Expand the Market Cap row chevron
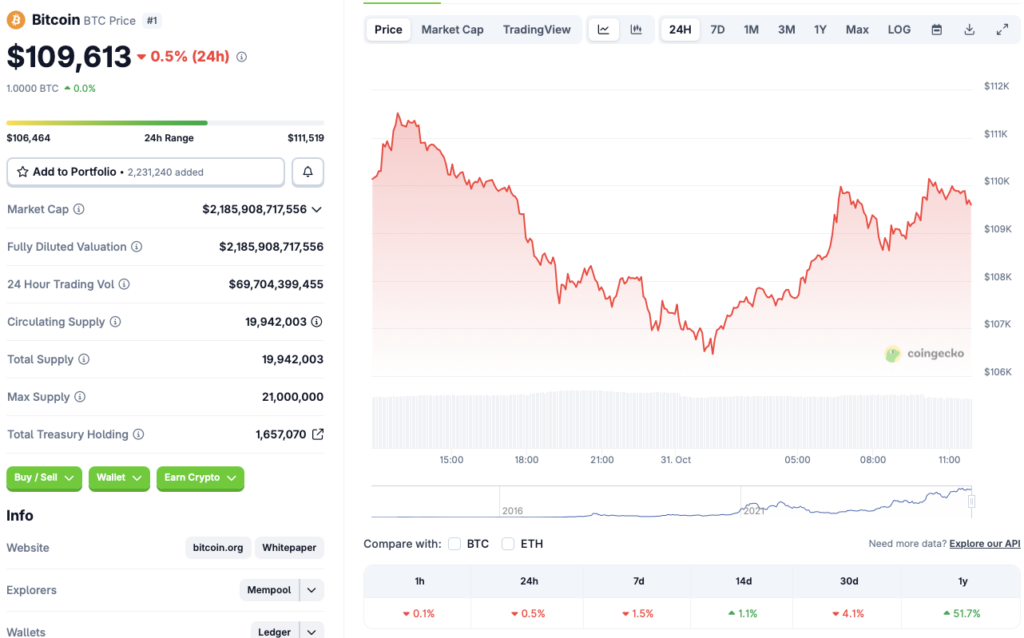The width and height of the screenshot is (1024, 638). [318, 210]
